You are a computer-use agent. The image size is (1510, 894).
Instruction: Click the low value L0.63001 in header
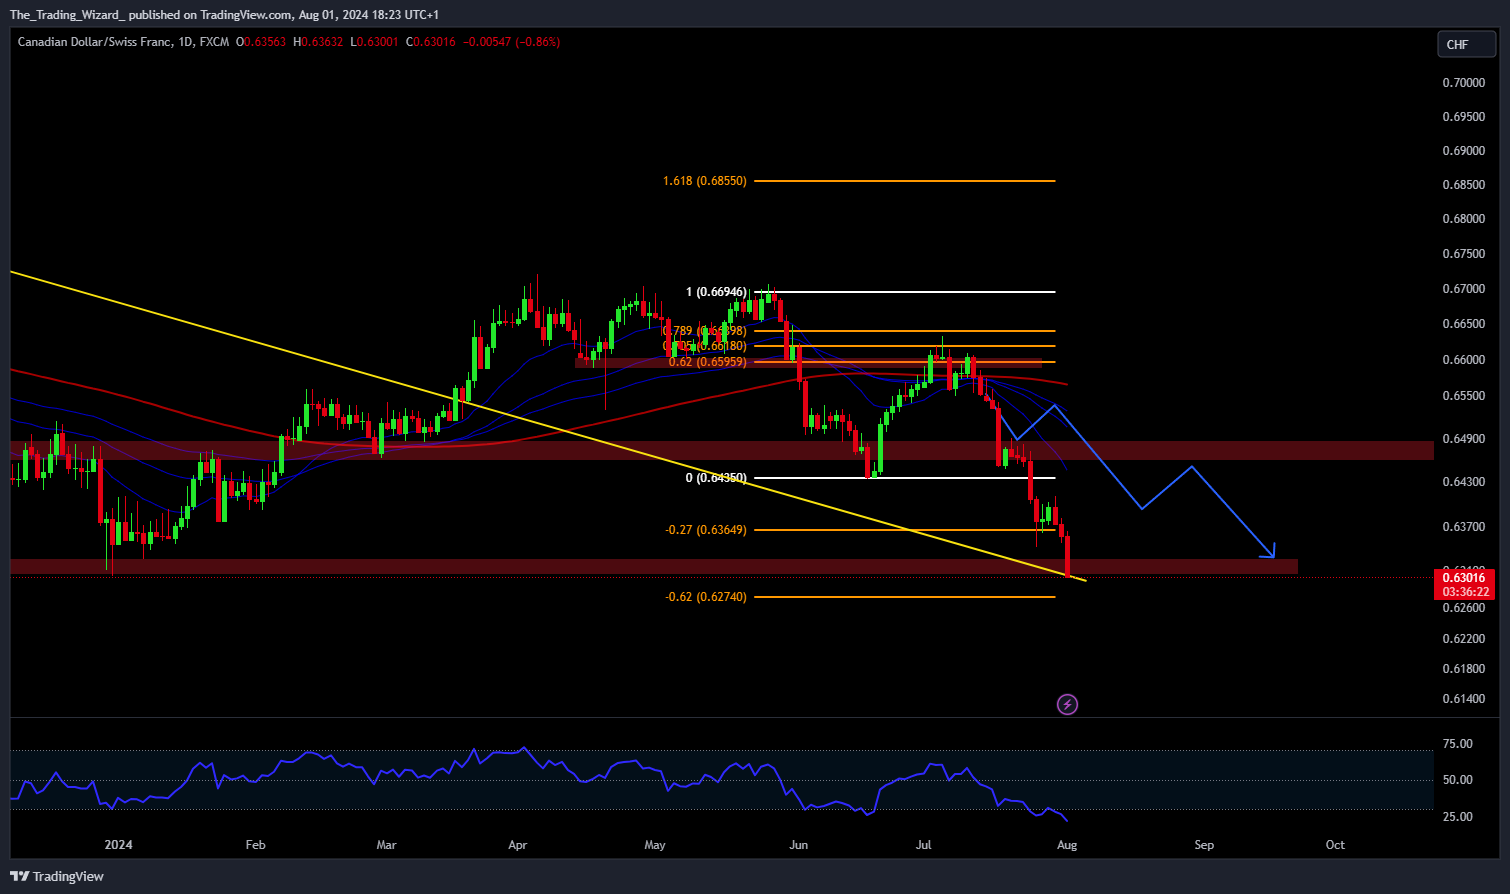pos(375,42)
